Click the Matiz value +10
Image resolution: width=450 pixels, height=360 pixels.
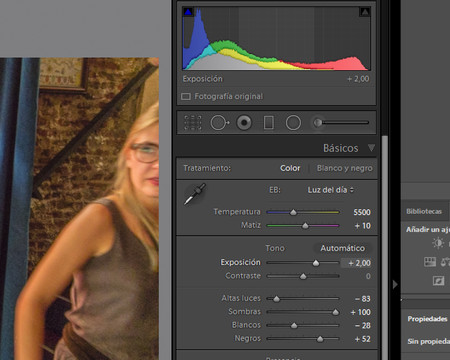(363, 226)
